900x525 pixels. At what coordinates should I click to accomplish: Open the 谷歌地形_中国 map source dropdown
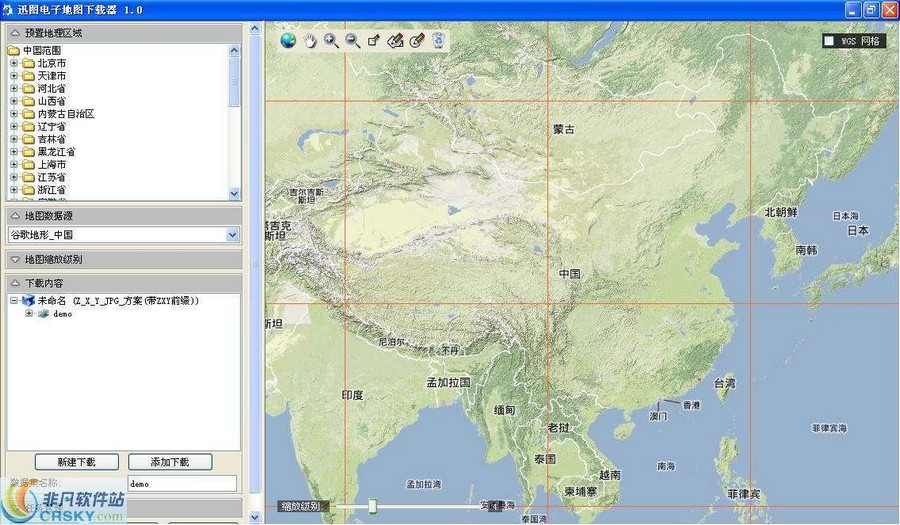click(x=232, y=235)
